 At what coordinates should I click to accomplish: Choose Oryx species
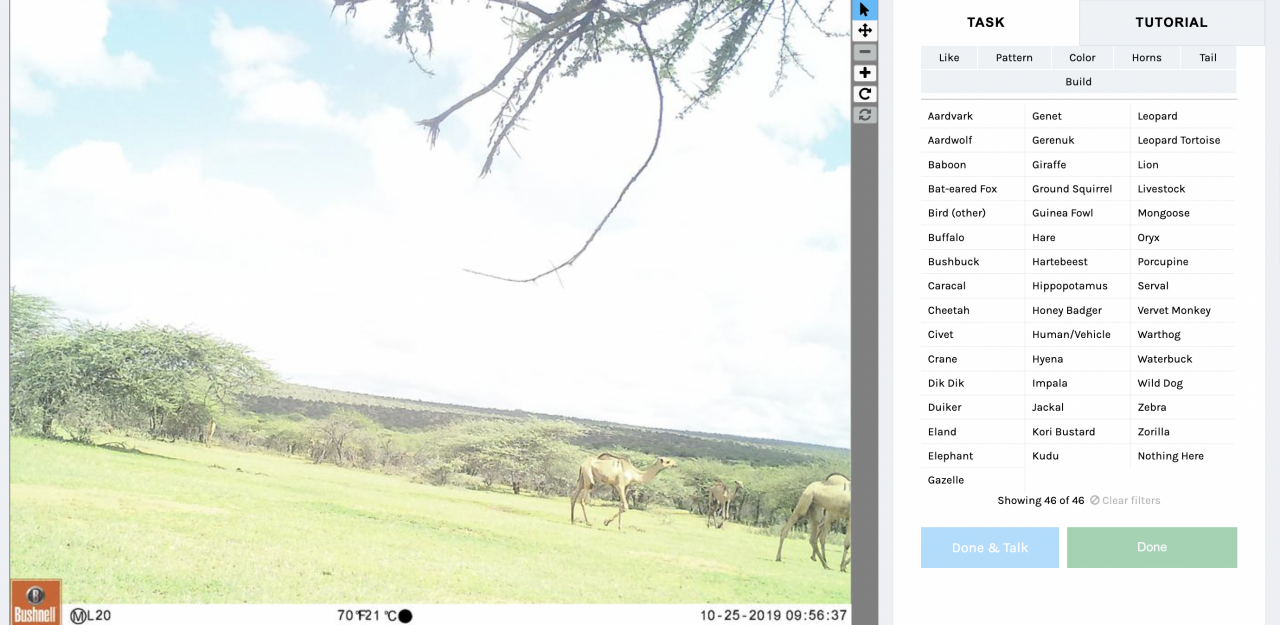click(x=1184, y=238)
